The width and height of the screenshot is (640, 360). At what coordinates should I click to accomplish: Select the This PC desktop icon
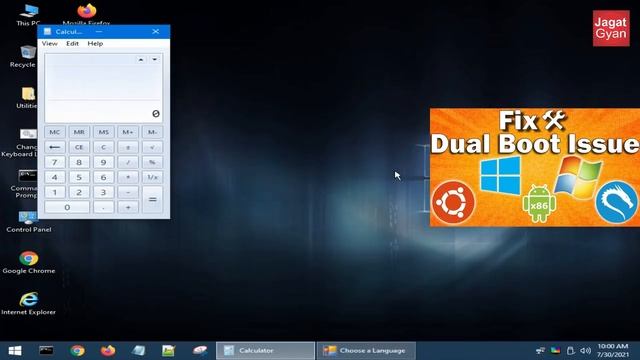(x=28, y=15)
